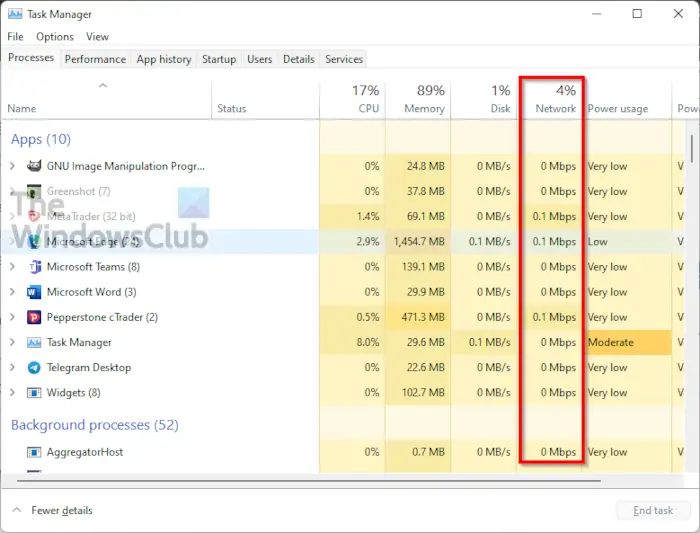This screenshot has height=533, width=700.
Task: Sort processes by CPU column
Action: pos(352,100)
